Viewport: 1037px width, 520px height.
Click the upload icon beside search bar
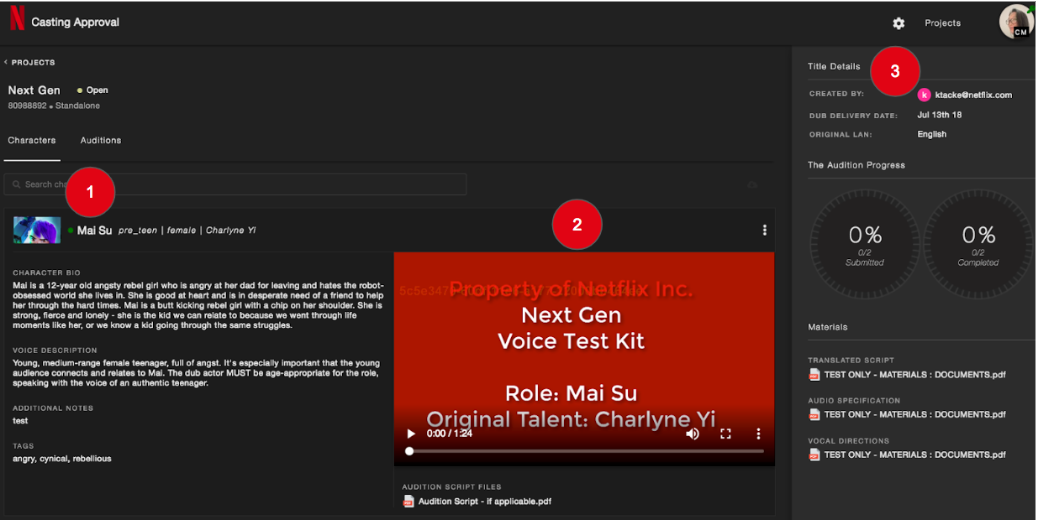pyautogui.click(x=752, y=185)
